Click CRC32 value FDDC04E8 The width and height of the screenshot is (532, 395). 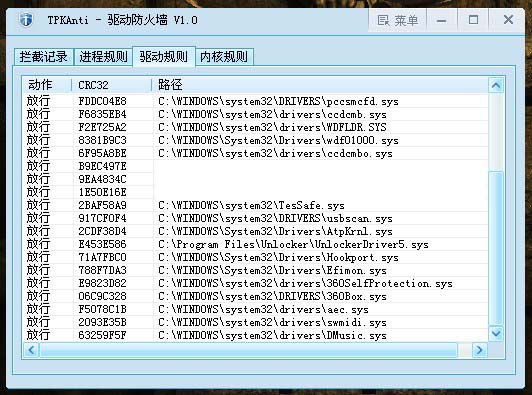(102, 101)
